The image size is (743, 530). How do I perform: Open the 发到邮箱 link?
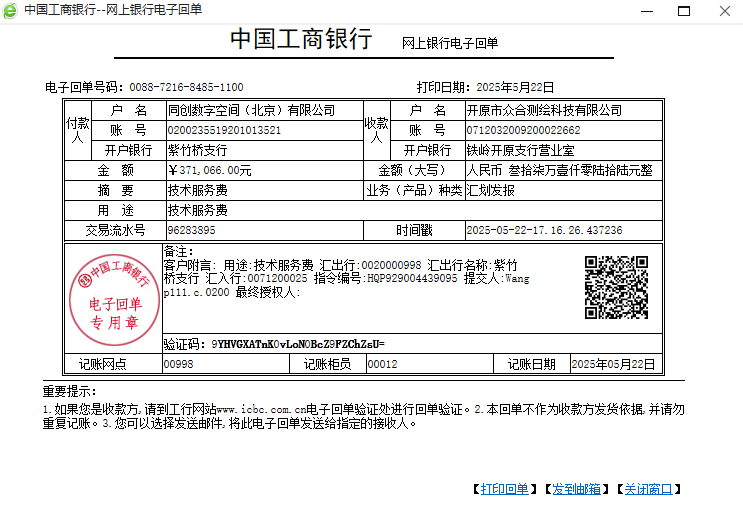577,489
